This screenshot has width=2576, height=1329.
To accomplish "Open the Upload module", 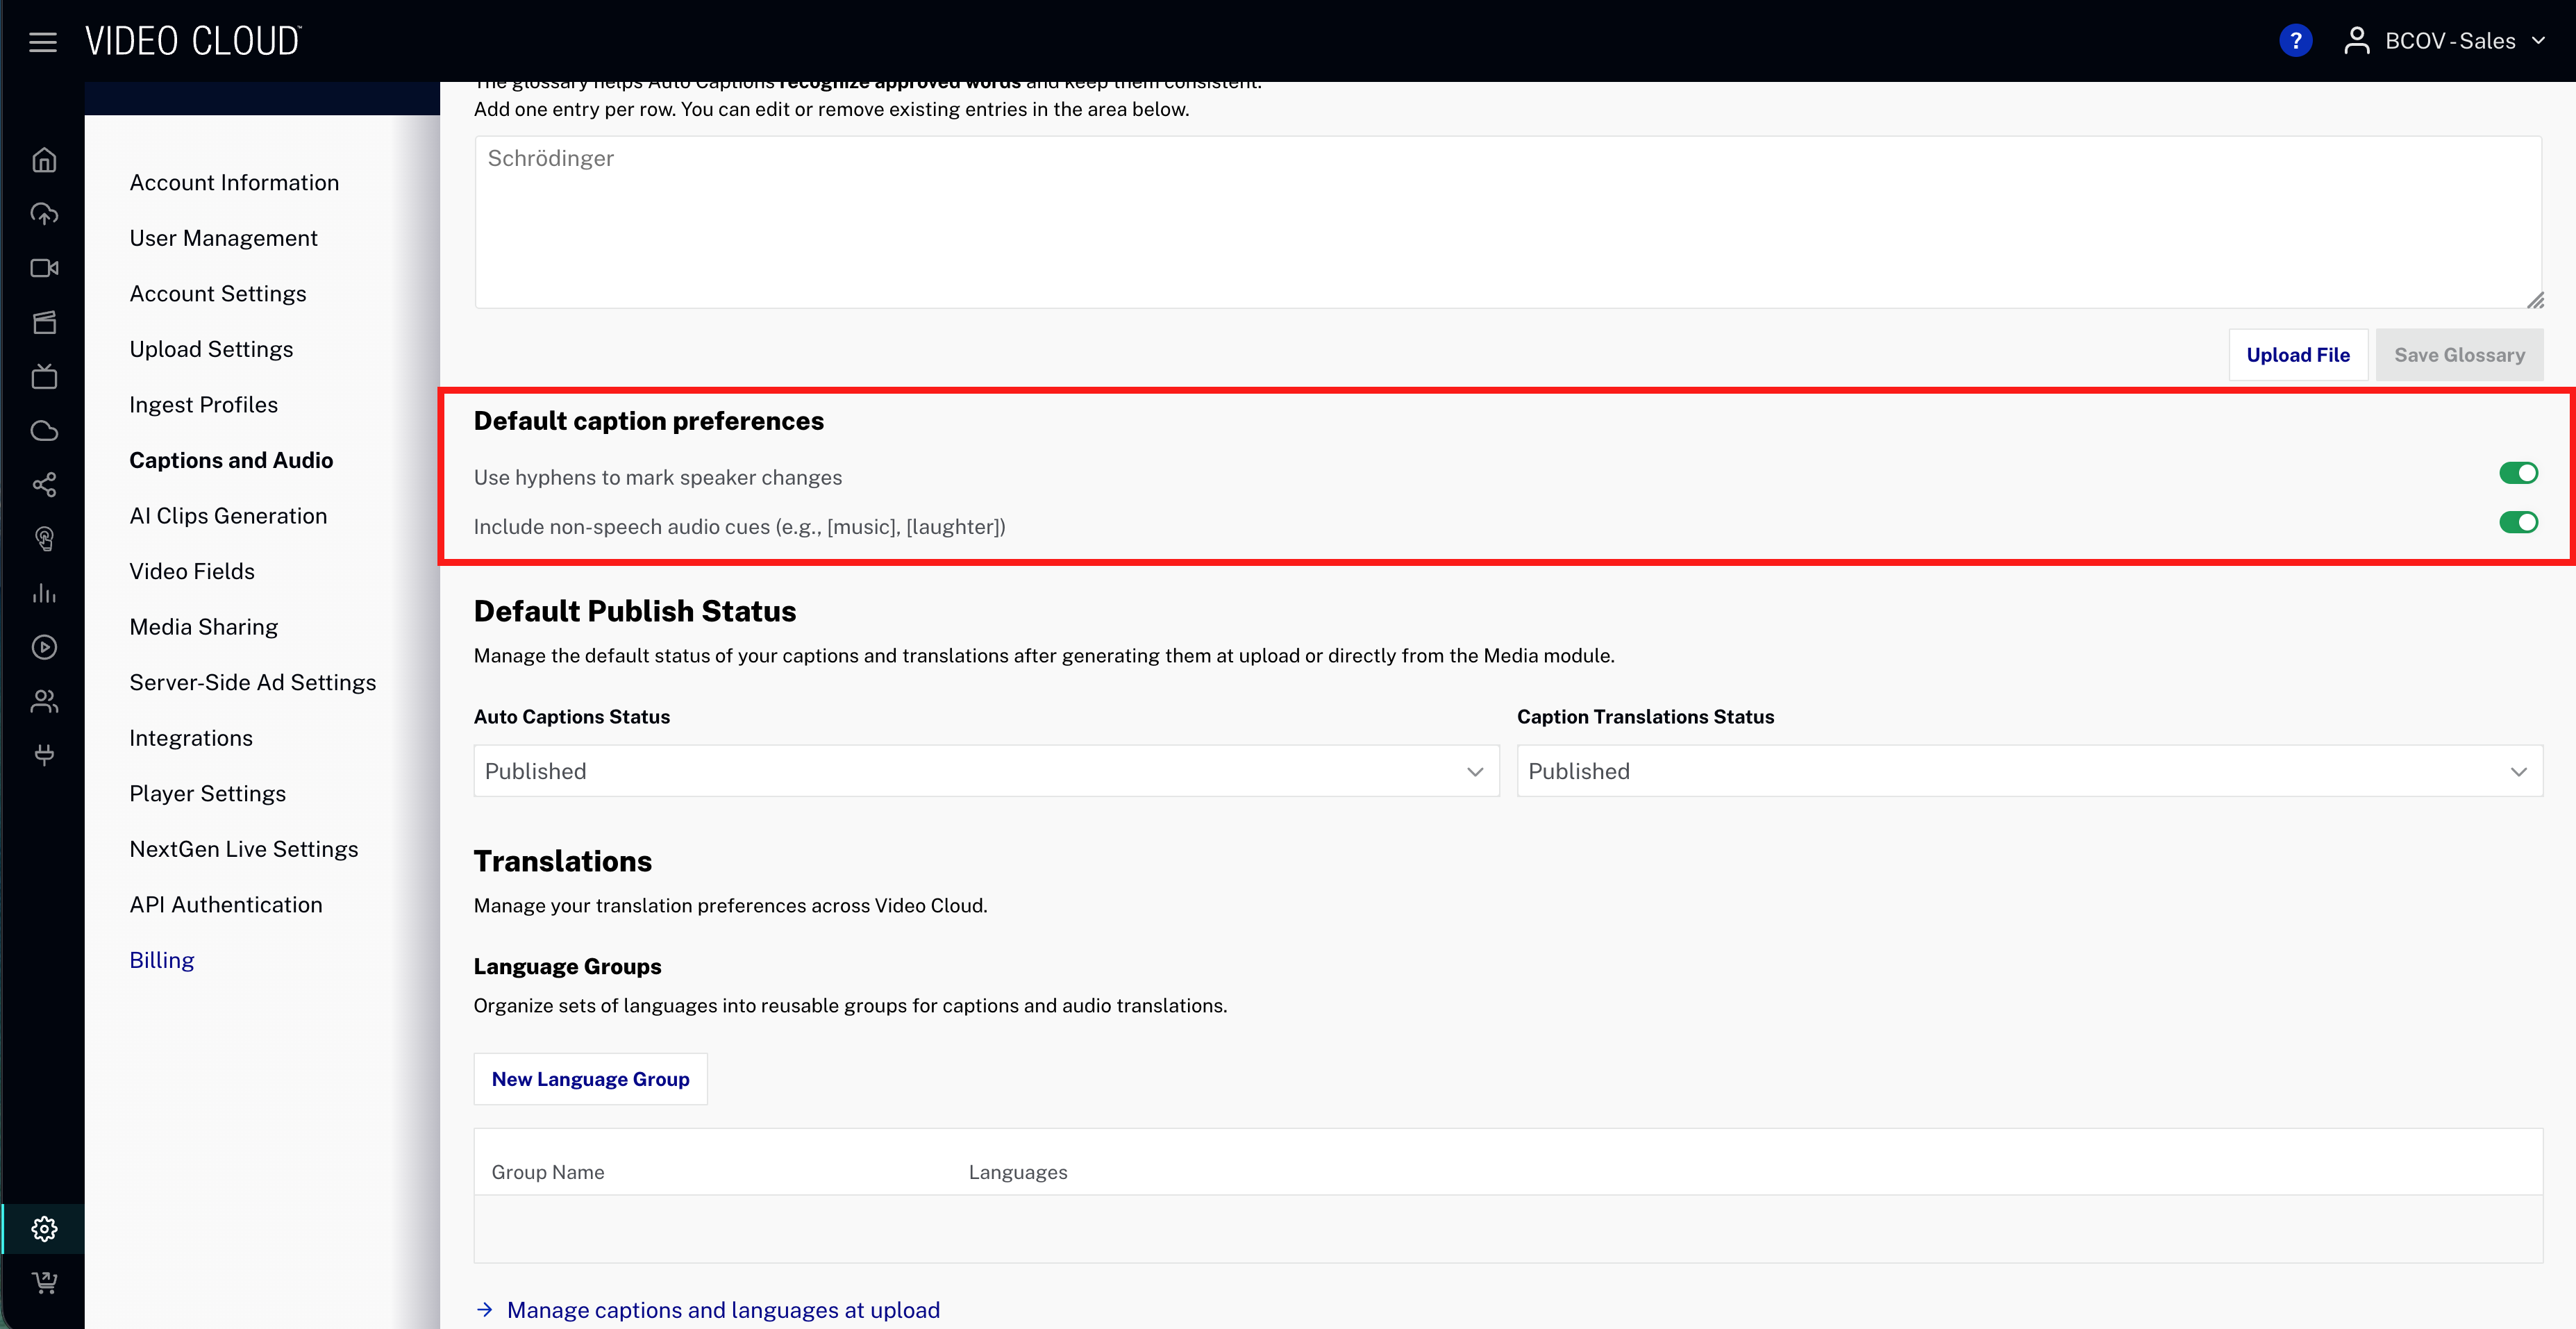I will 44,213.
